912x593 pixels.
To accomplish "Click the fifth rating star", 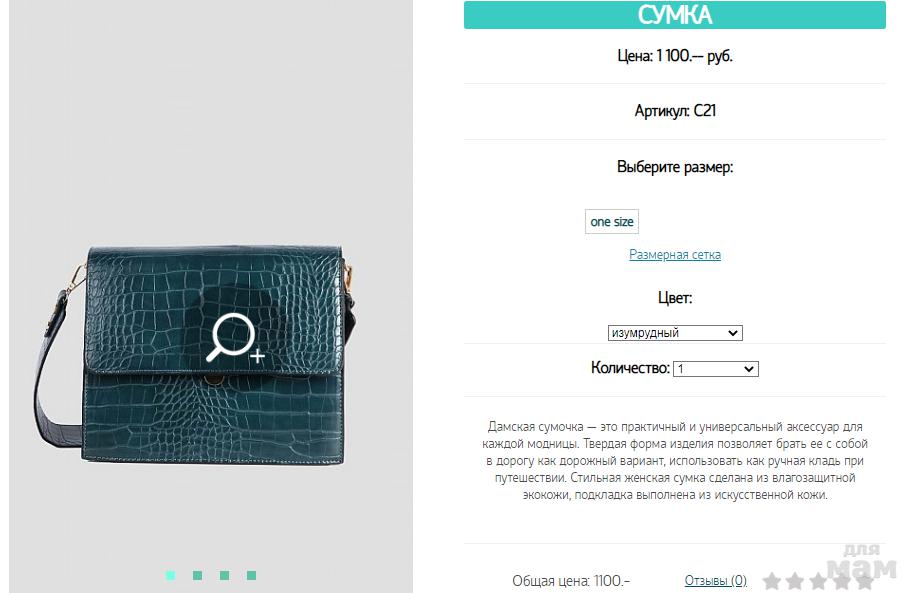I will click(865, 581).
